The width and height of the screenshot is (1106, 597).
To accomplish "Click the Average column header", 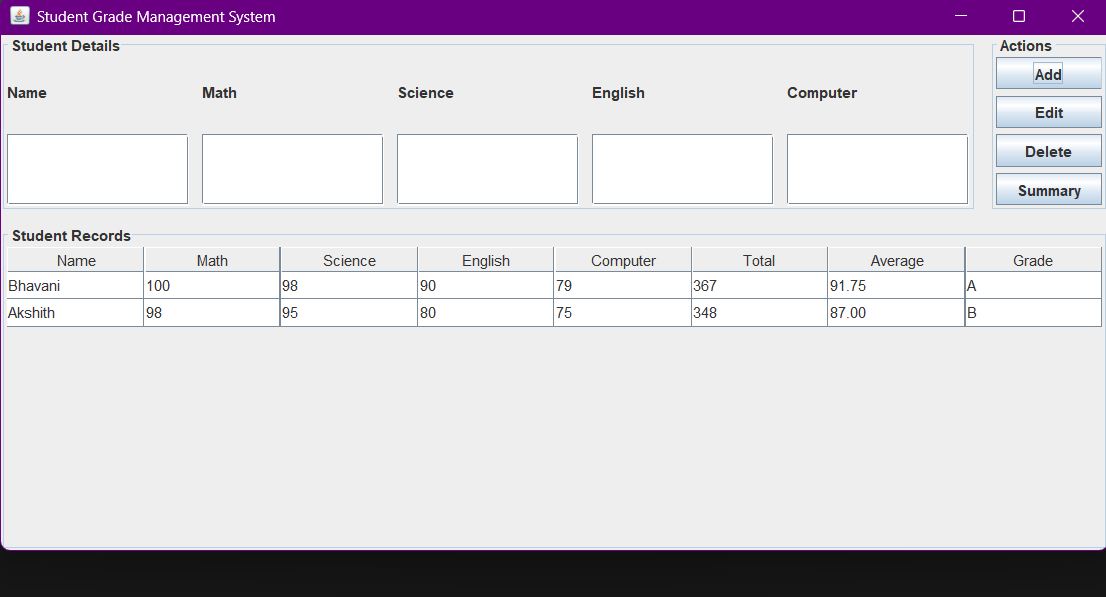I will (x=897, y=261).
